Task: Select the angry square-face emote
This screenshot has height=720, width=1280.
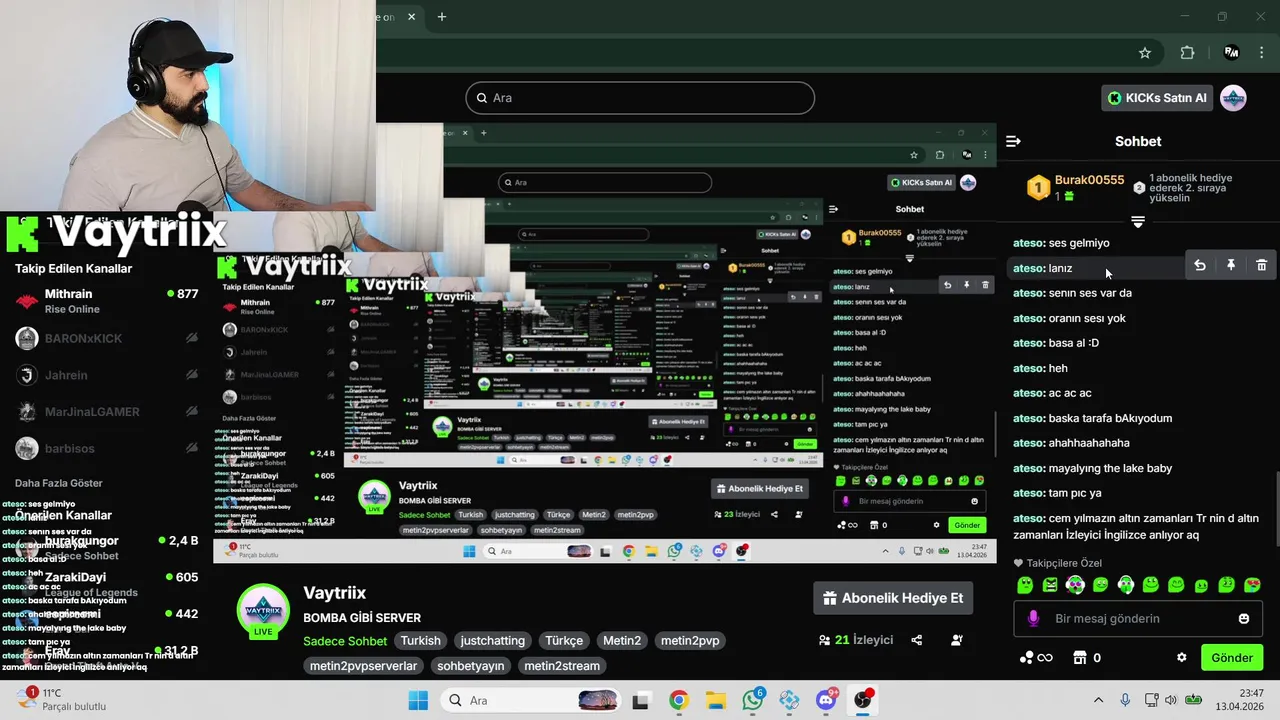Action: click(x=1050, y=585)
